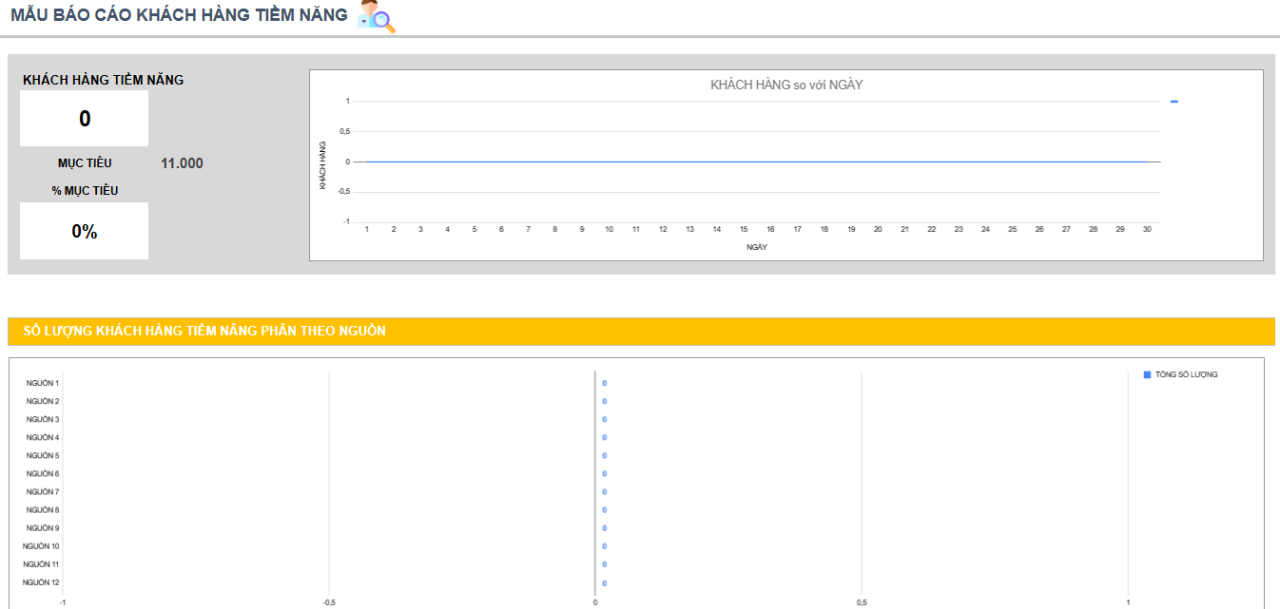Click the white cell showing 0%
This screenshot has width=1280, height=609.
(84, 231)
